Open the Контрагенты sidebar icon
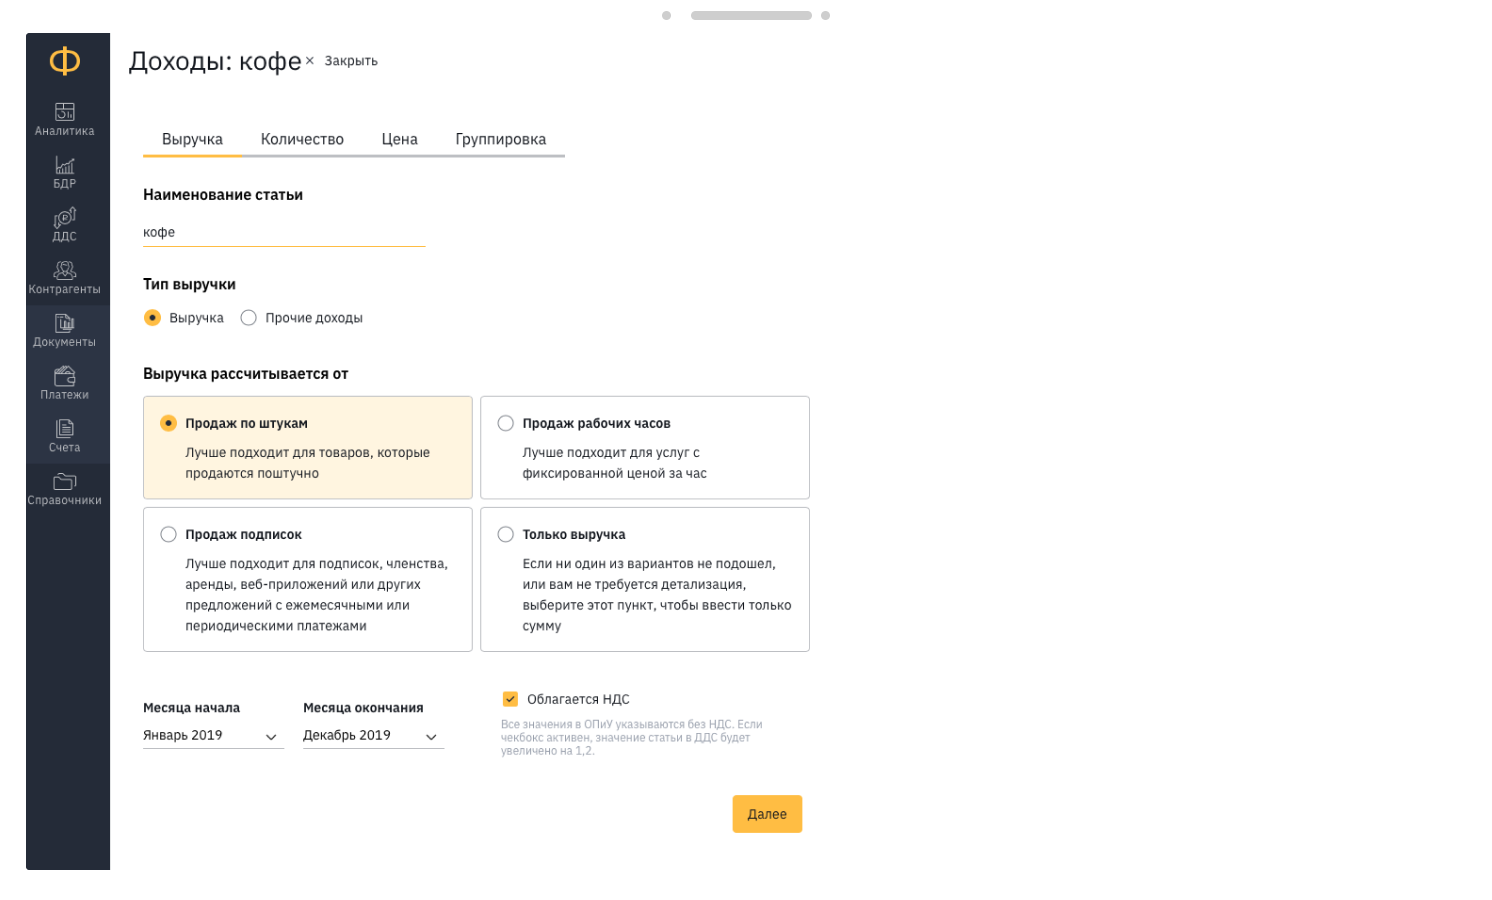This screenshot has width=1492, height=900. [x=65, y=270]
